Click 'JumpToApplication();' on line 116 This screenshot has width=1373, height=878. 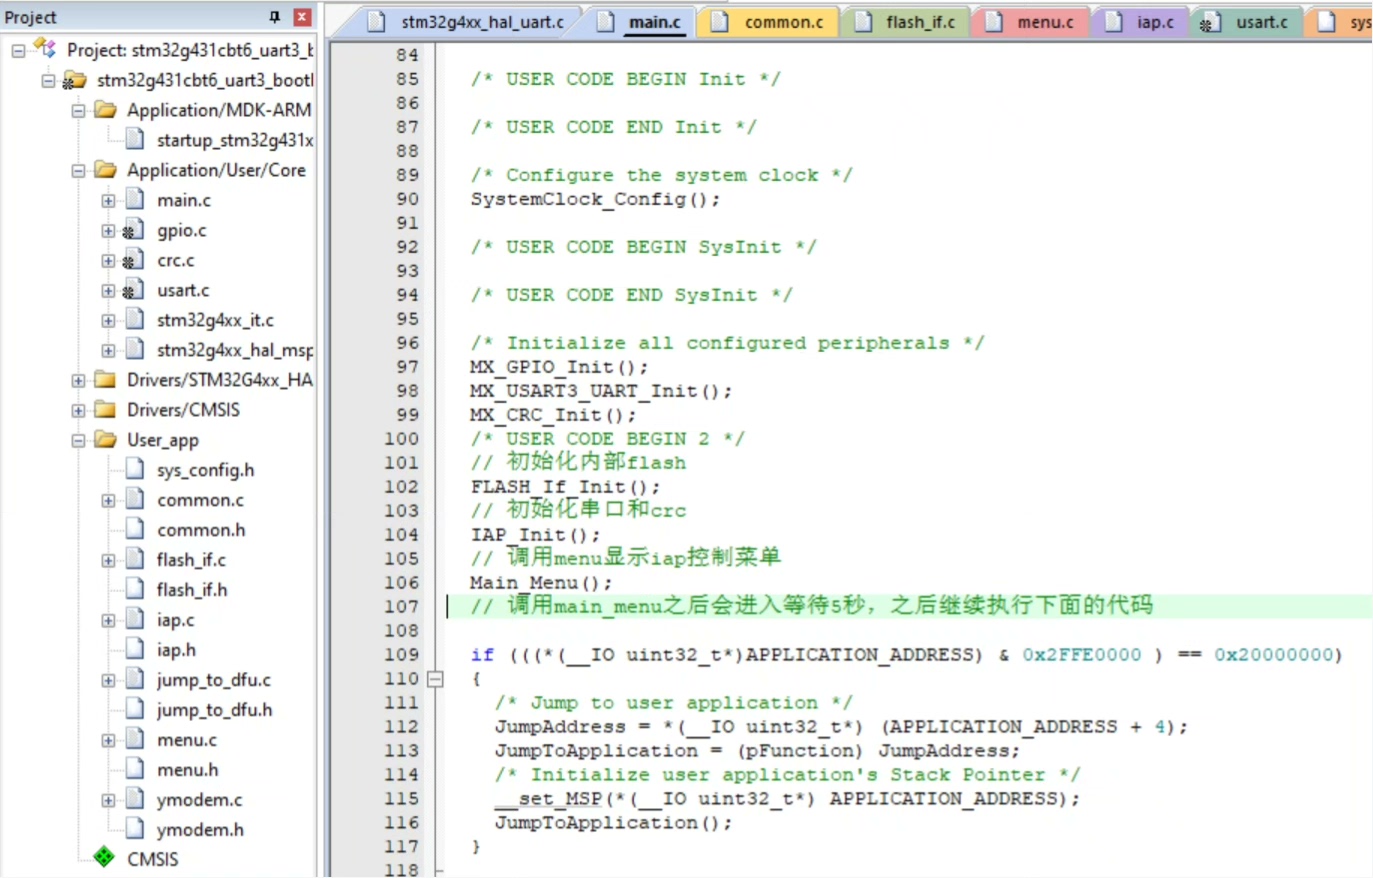(613, 823)
